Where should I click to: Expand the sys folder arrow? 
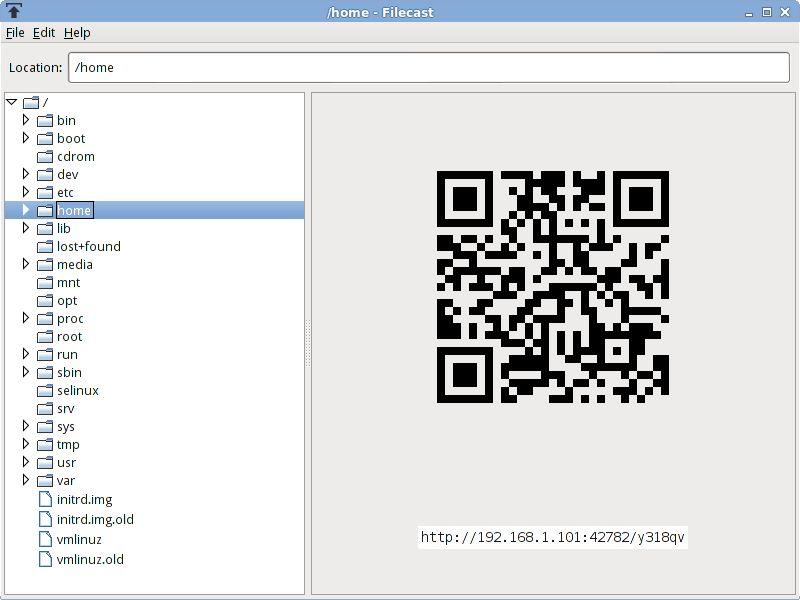(26, 426)
